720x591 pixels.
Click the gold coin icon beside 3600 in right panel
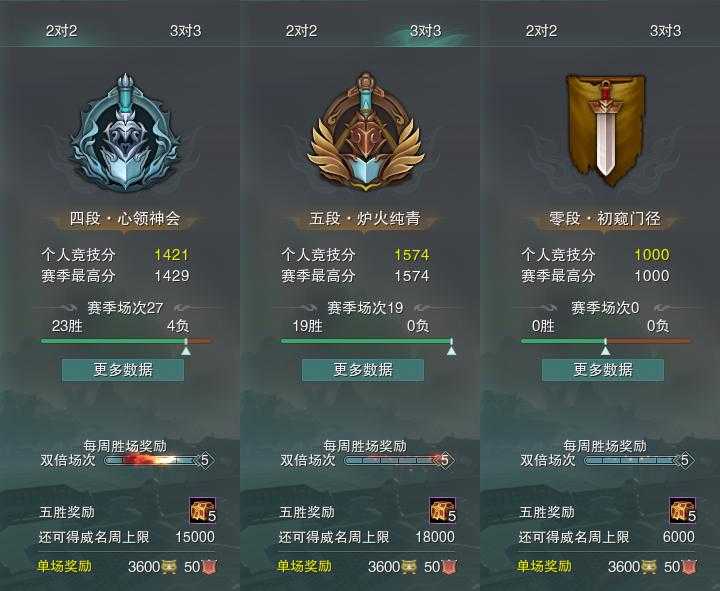point(649,567)
